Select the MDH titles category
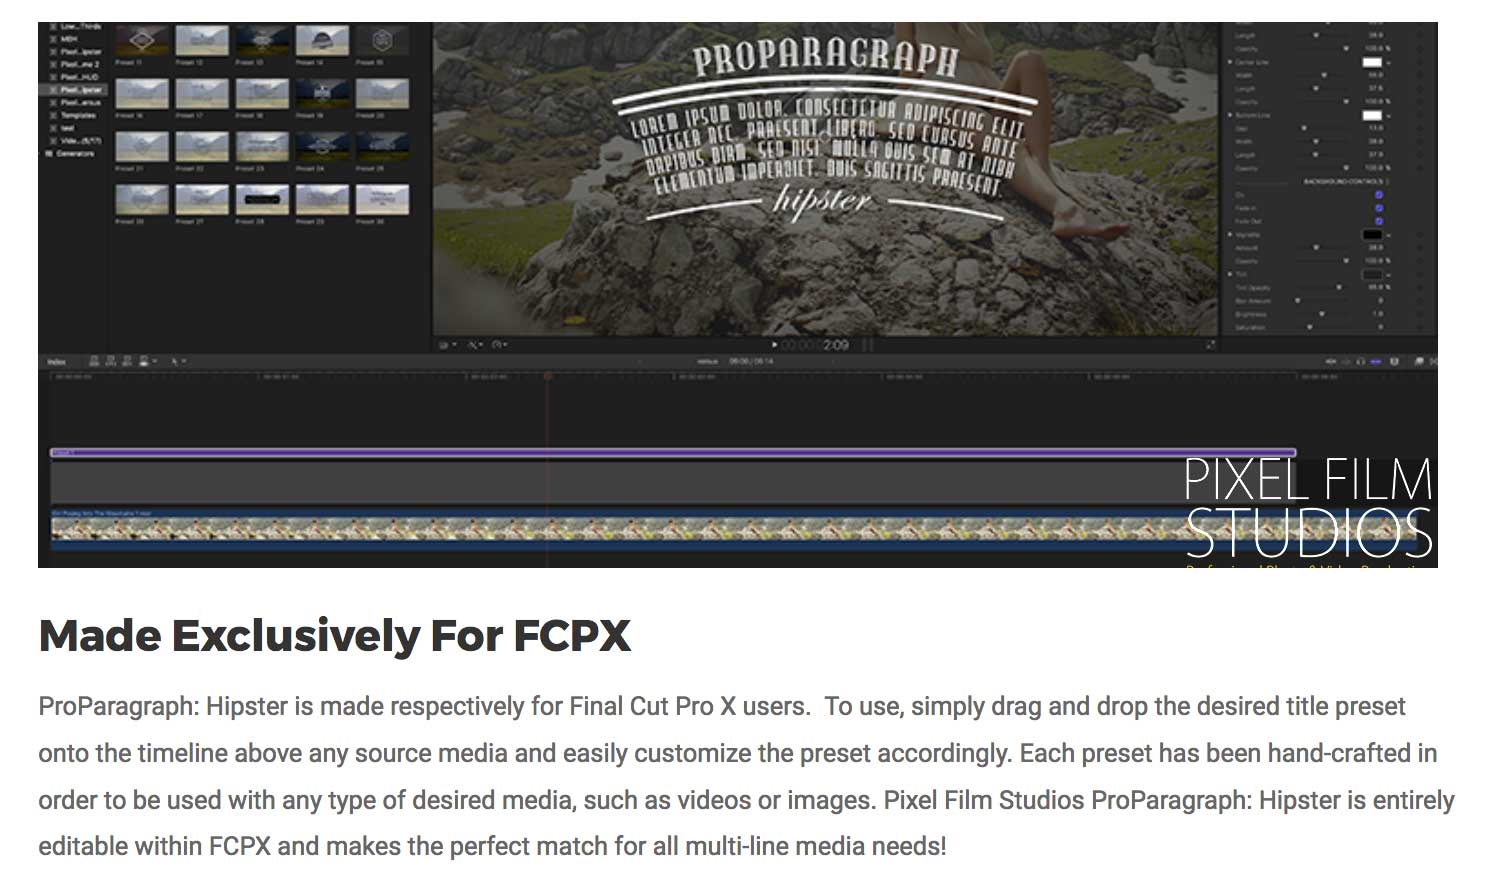This screenshot has height=878, width=1500. [x=68, y=38]
